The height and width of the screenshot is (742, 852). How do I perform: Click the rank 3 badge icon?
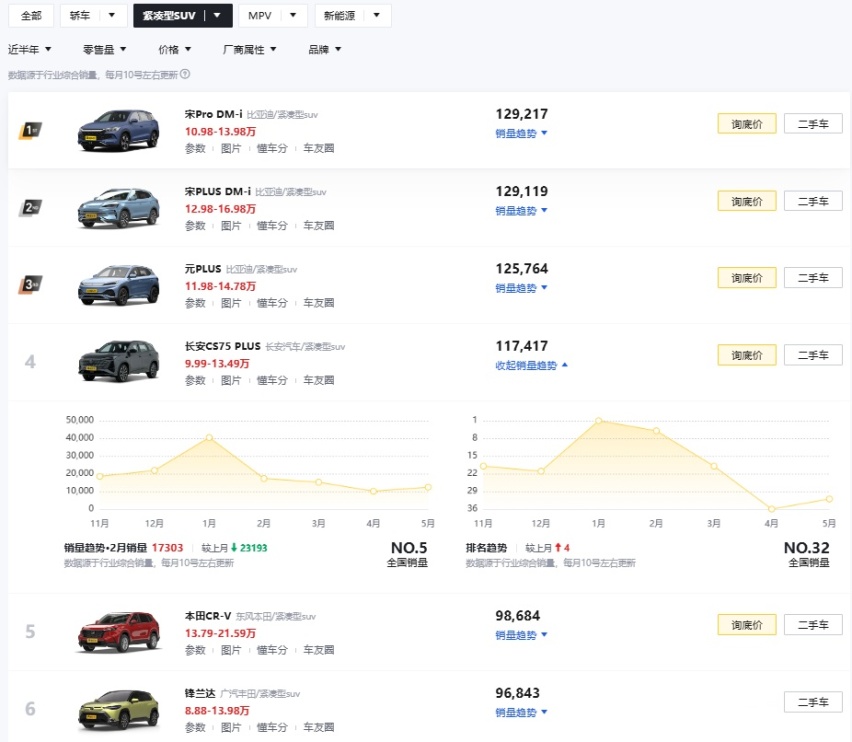30,285
